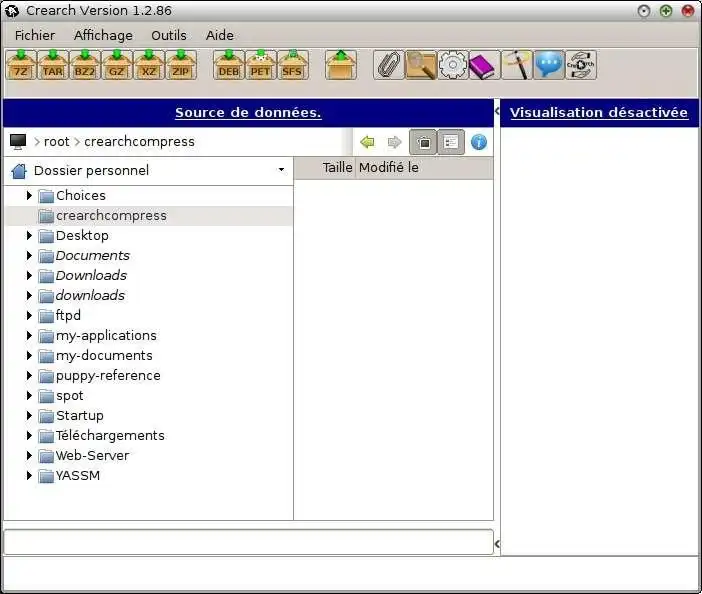Click the divider arrow next to the bottom text field
This screenshot has width=702, height=594.
[497, 544]
